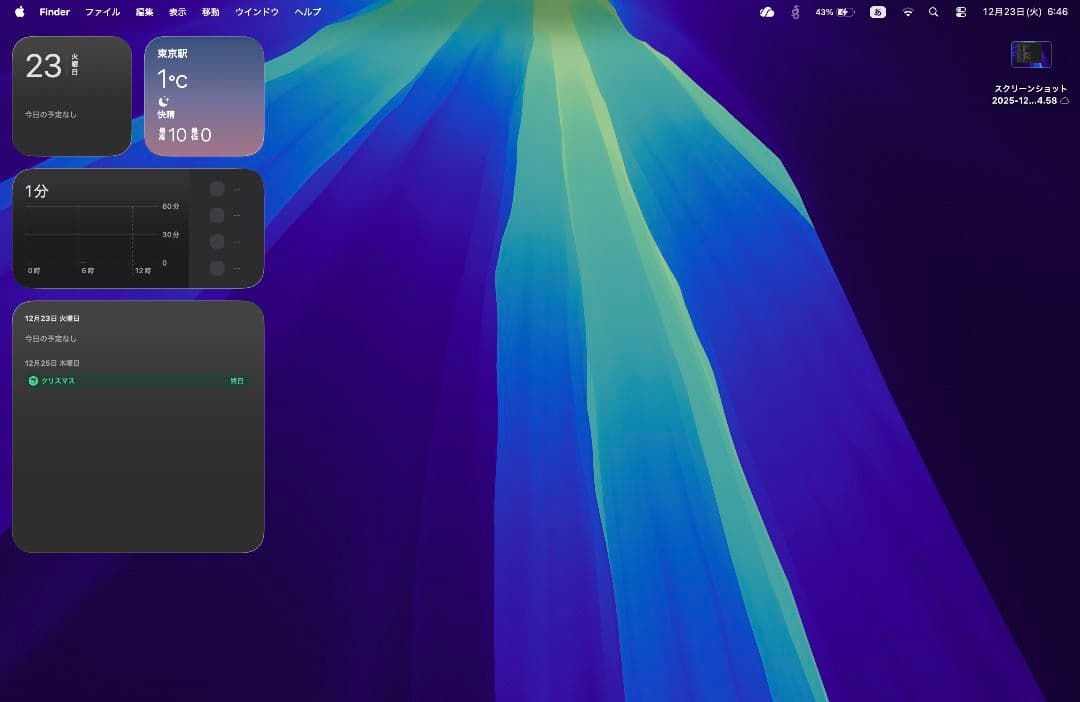Expand the 移動 menu

click(x=210, y=12)
